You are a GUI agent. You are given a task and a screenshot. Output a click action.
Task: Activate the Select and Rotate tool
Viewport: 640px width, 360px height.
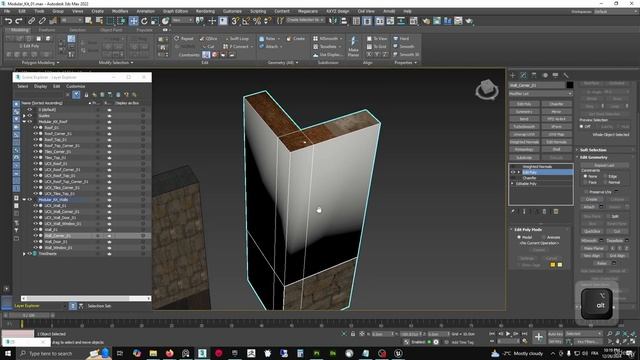coord(144,21)
